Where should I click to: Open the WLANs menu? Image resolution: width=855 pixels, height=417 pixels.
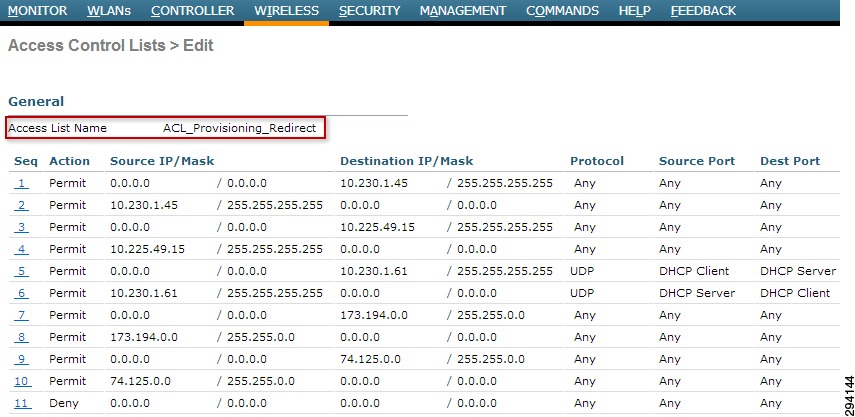[x=109, y=10]
